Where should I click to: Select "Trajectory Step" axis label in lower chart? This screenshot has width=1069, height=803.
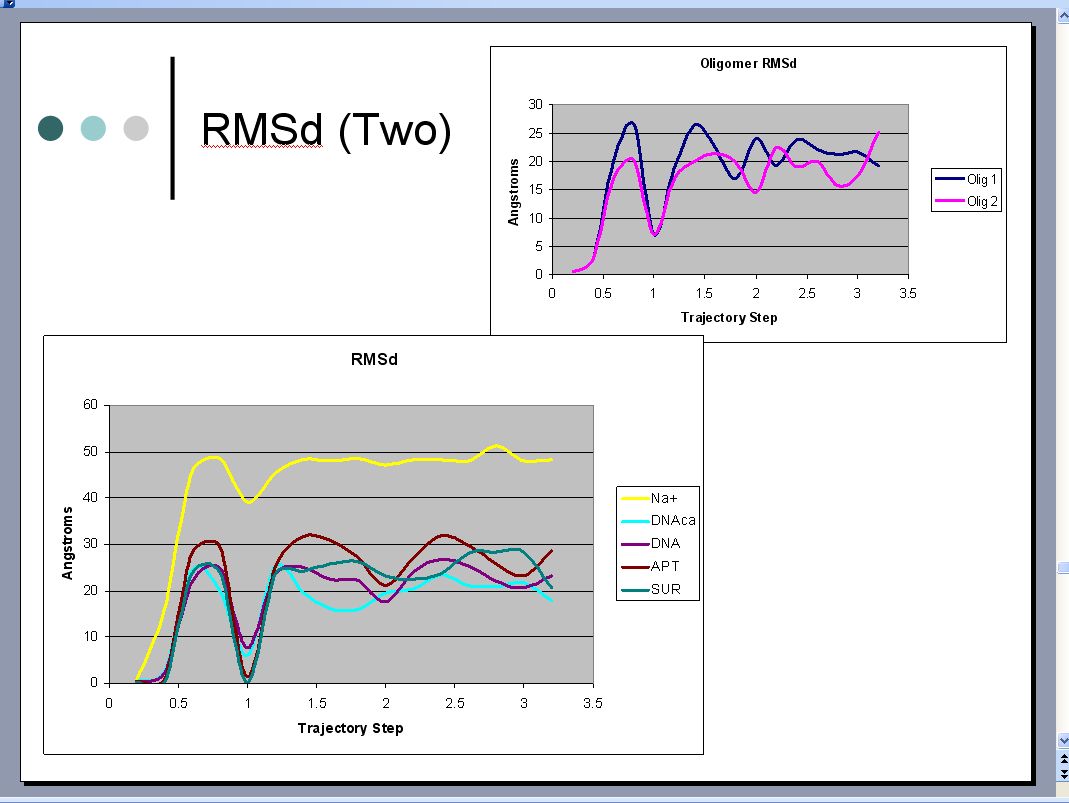350,728
